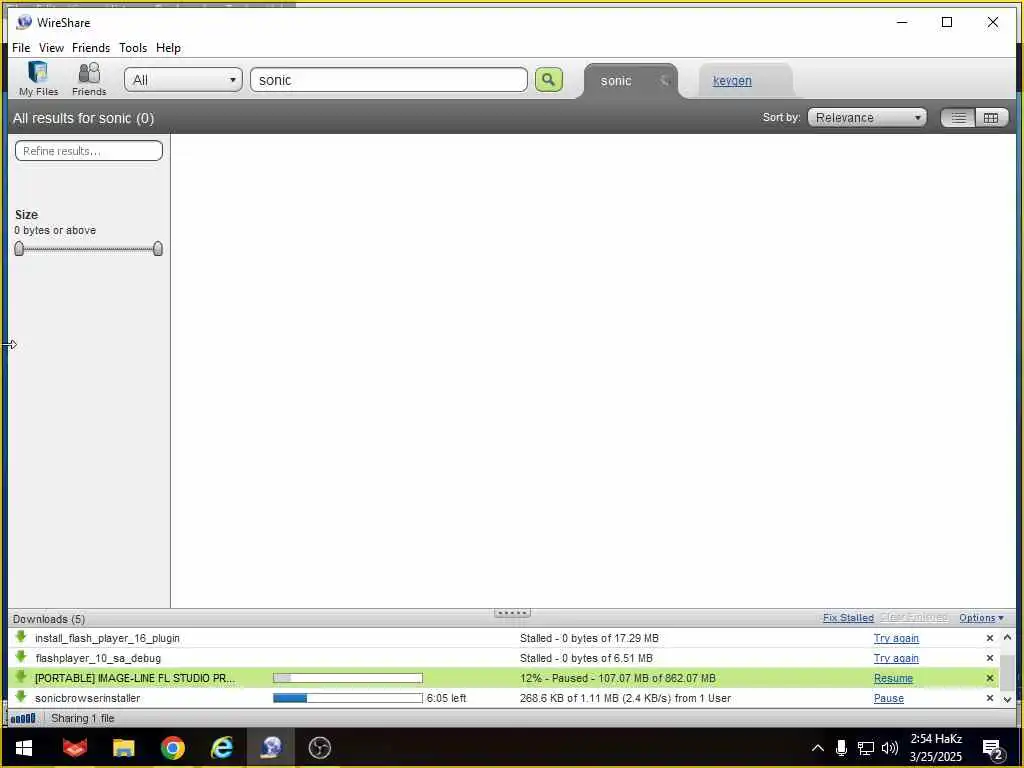
Task: Cancel install_flash_player_16_plugin download with X
Action: [x=989, y=638]
